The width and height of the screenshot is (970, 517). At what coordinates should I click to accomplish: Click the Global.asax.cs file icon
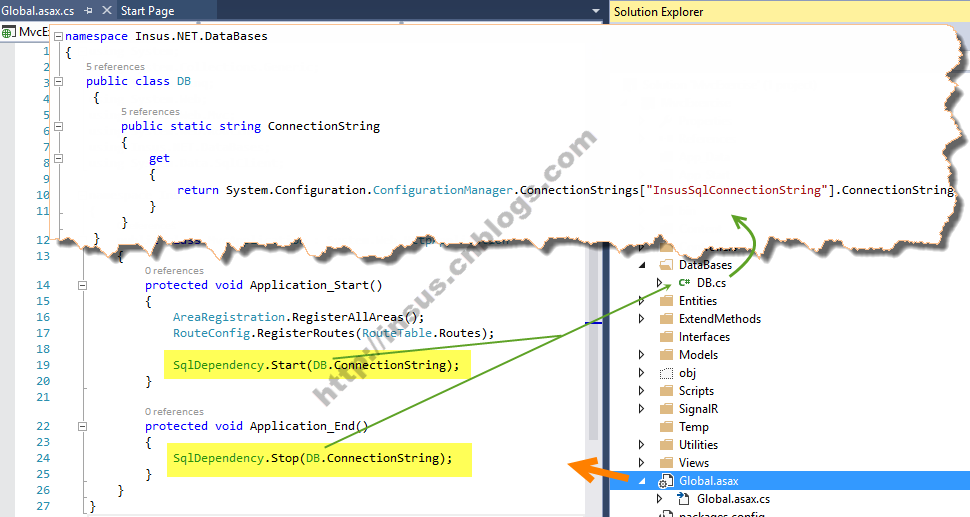683,499
